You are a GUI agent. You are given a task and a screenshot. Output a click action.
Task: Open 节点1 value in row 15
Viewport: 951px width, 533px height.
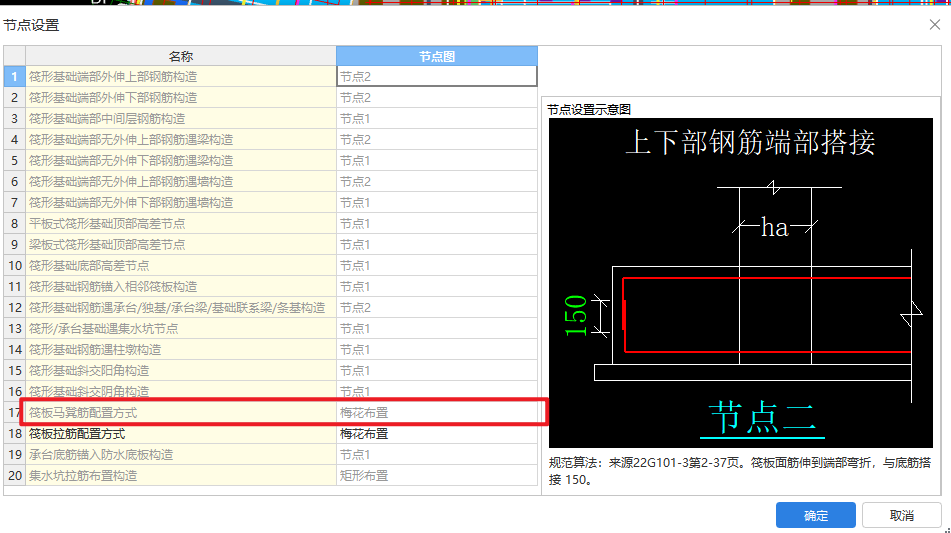[437, 370]
